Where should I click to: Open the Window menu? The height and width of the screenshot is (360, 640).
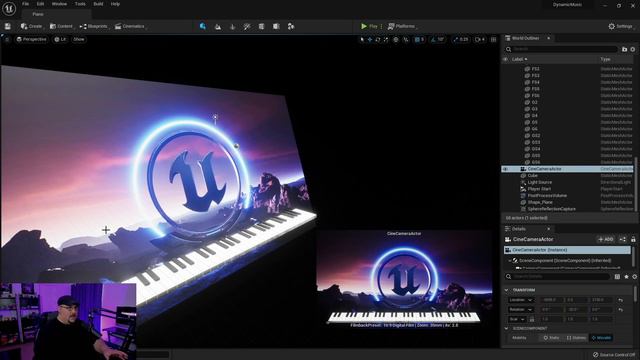click(x=59, y=4)
